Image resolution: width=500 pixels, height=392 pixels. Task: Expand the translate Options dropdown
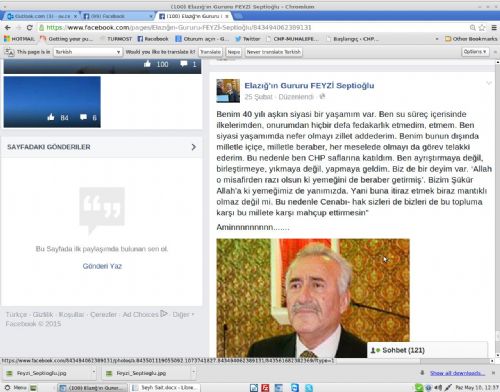475,52
